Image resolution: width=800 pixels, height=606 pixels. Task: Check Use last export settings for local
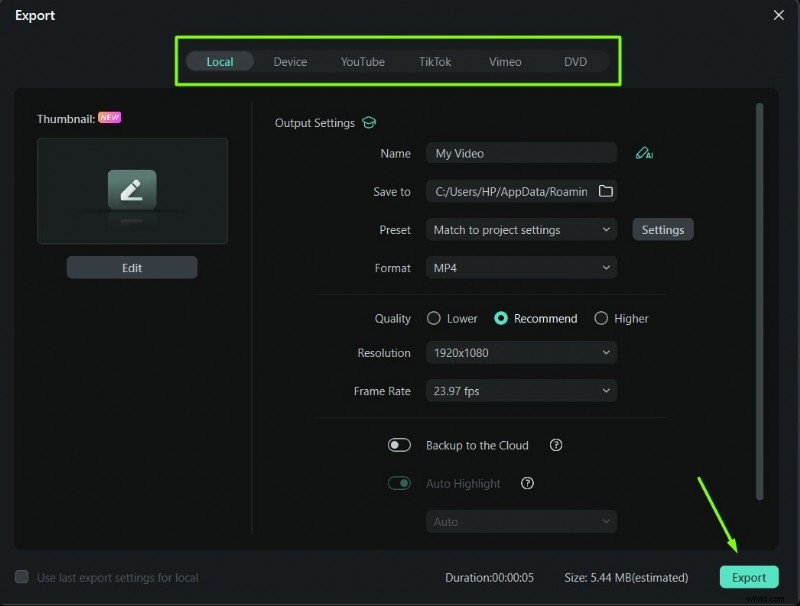[x=22, y=578]
